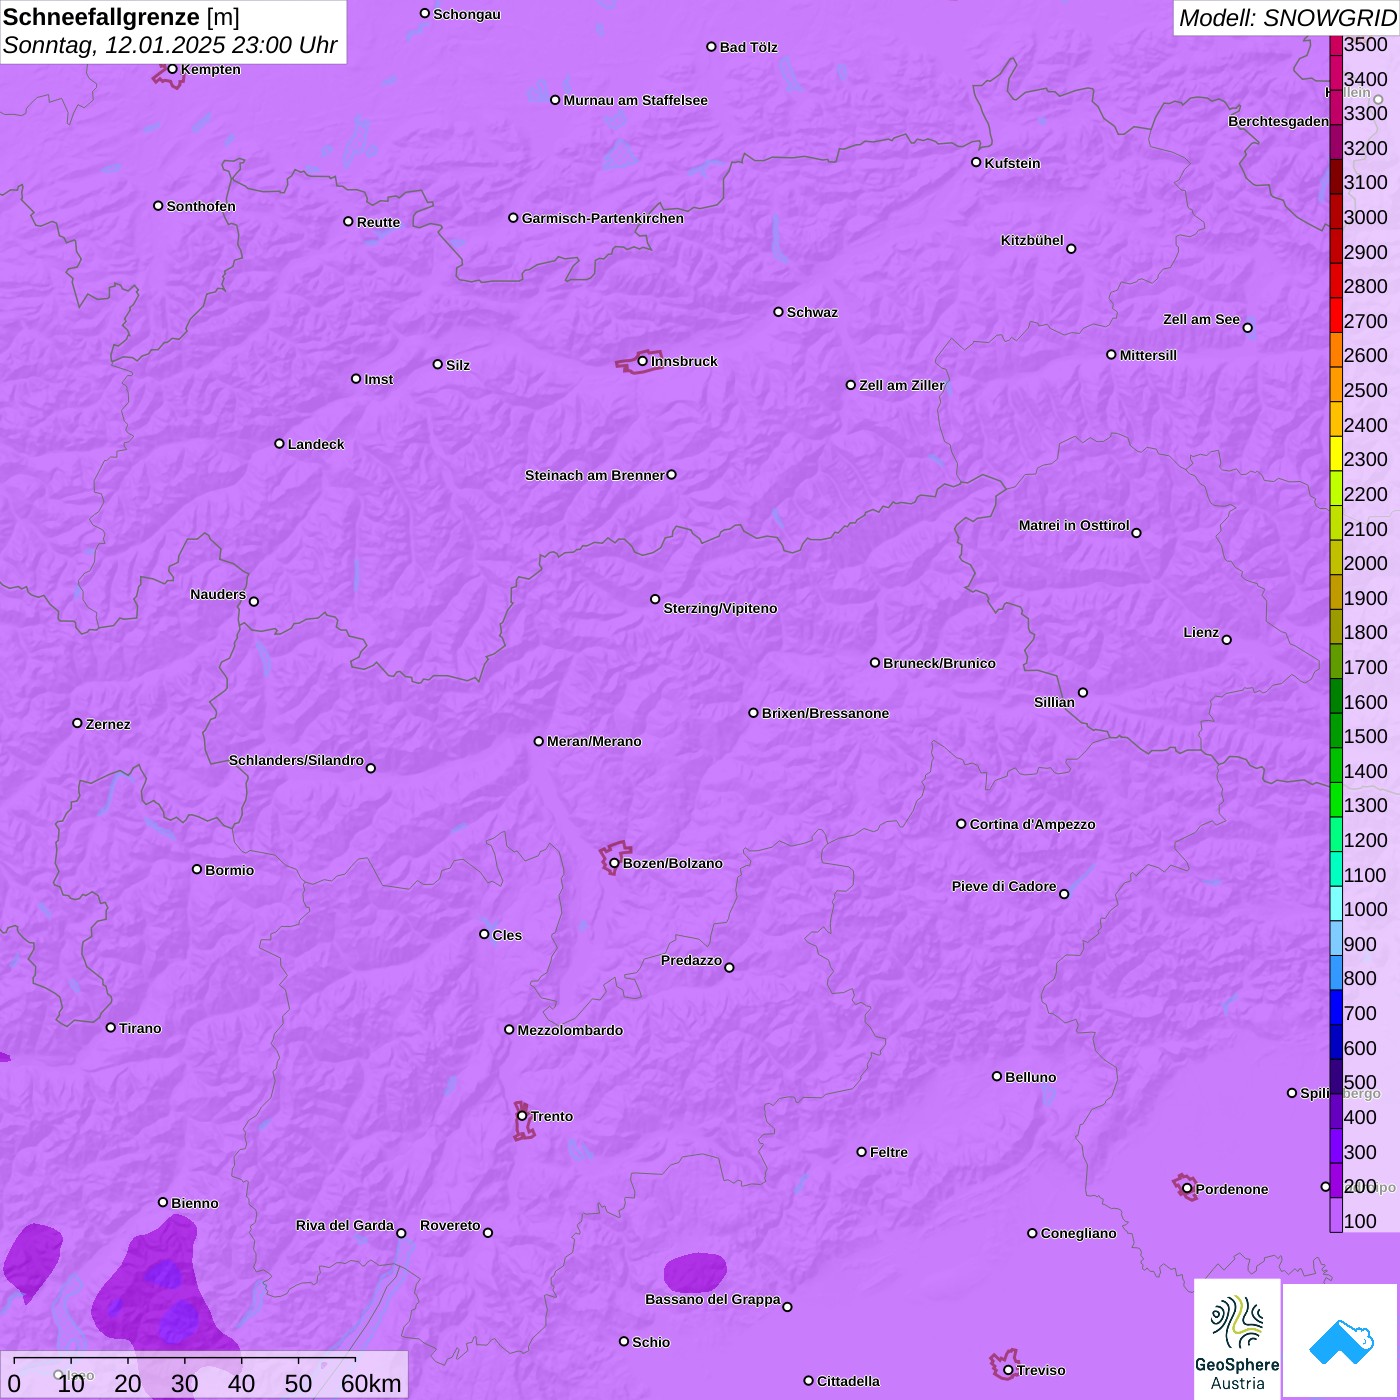This screenshot has height=1400, width=1400.
Task: Click the 'Riva del Garda' label
Action: 345,1225
